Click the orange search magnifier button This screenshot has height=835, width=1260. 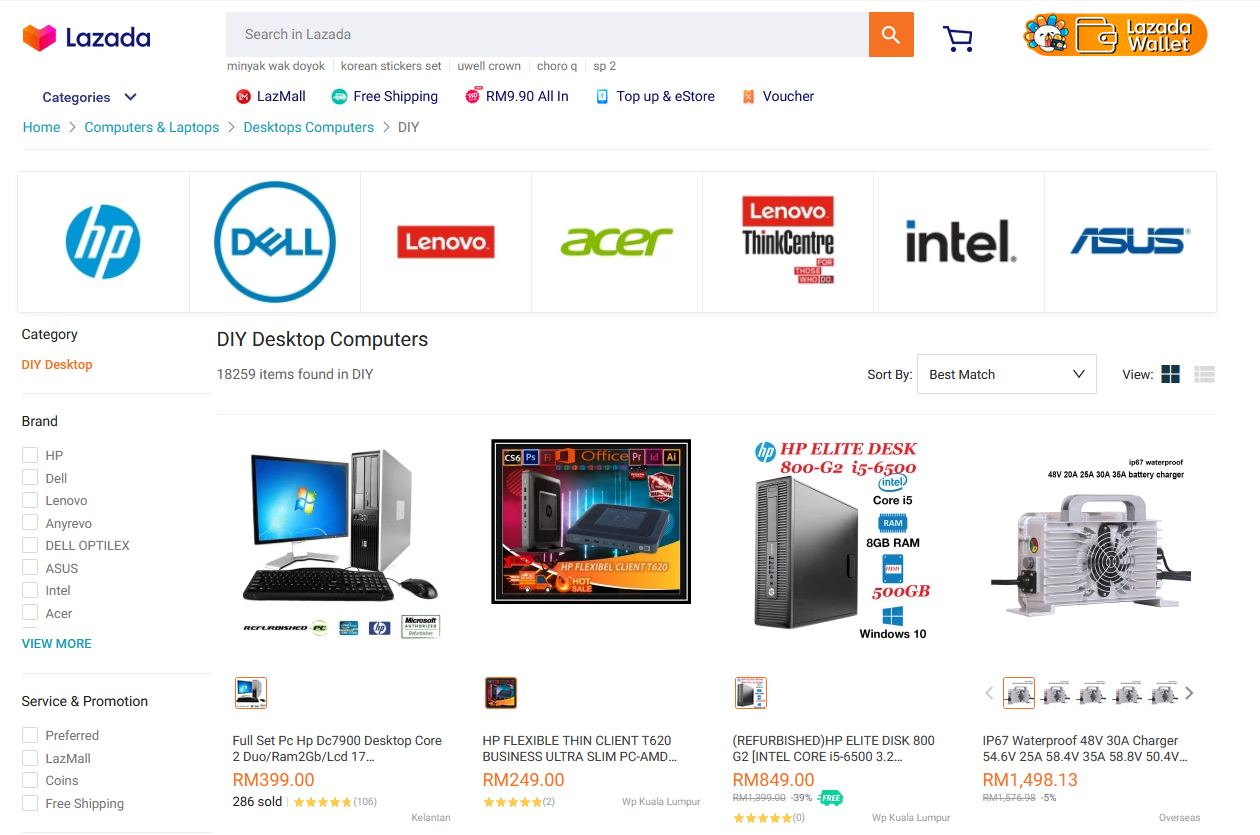(x=891, y=35)
